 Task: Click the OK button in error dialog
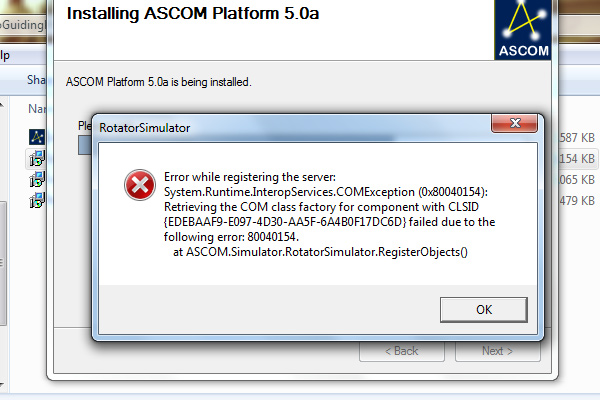(484, 310)
